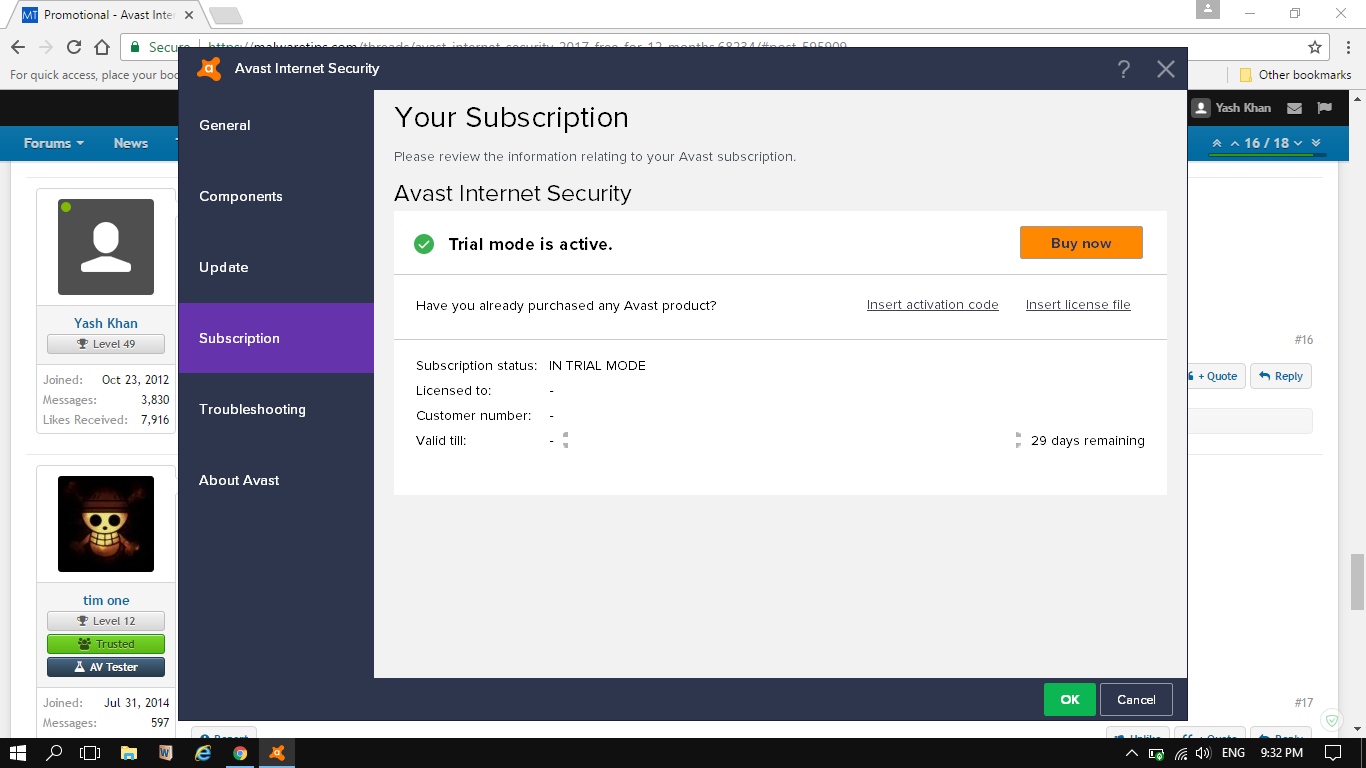
Task: Jump to first post with double-up arrows
Action: pos(1217,143)
